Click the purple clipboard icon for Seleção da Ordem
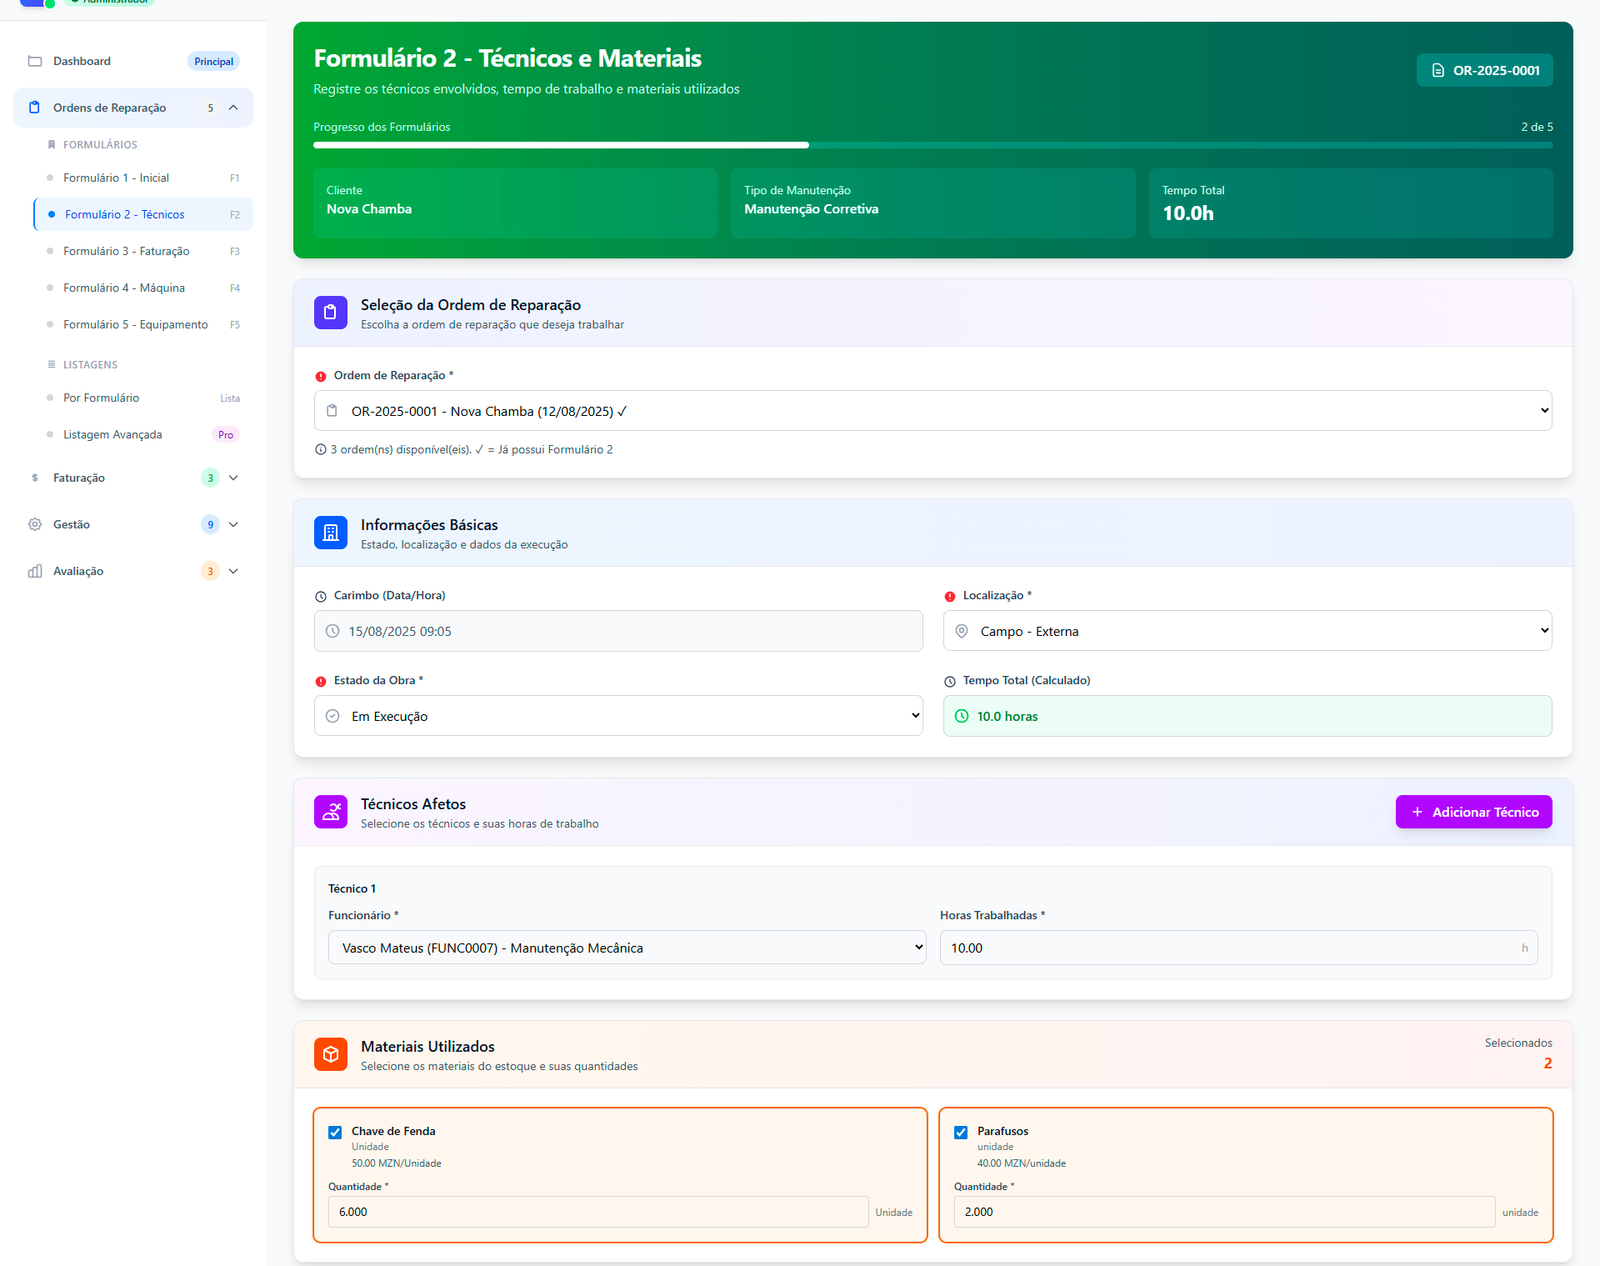Image resolution: width=1600 pixels, height=1266 pixels. [x=330, y=313]
